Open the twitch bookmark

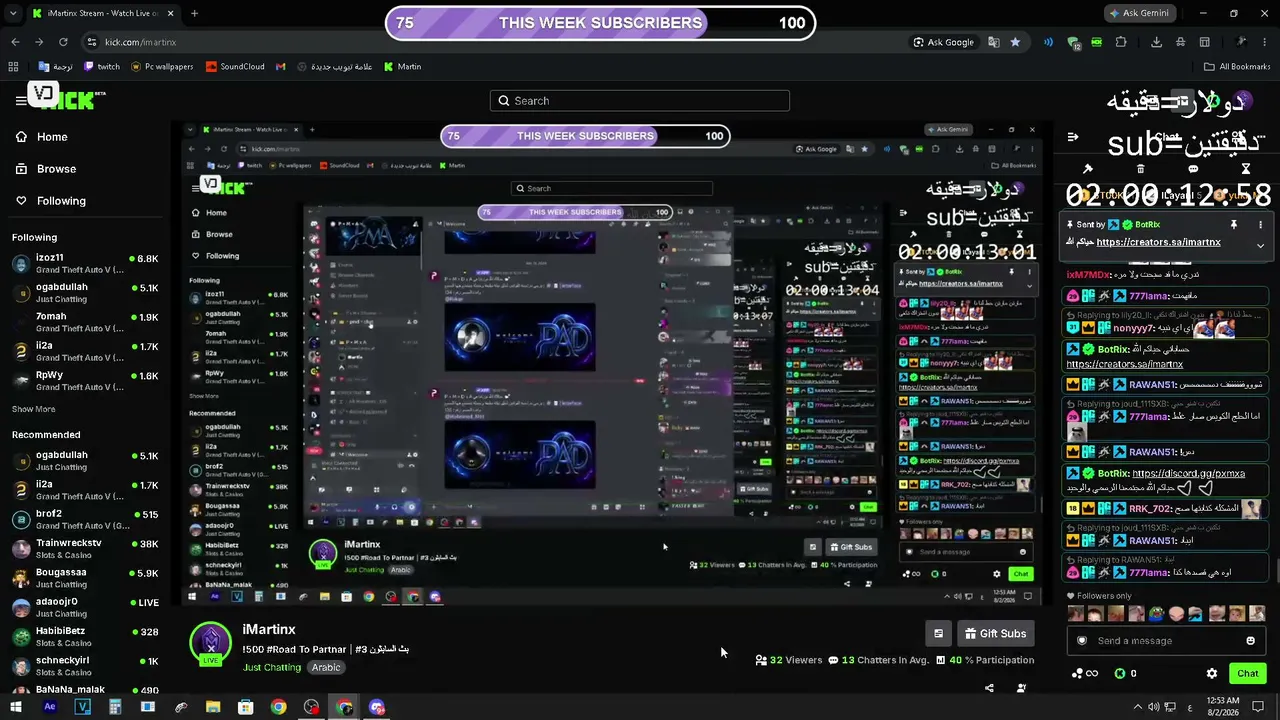click(x=102, y=67)
